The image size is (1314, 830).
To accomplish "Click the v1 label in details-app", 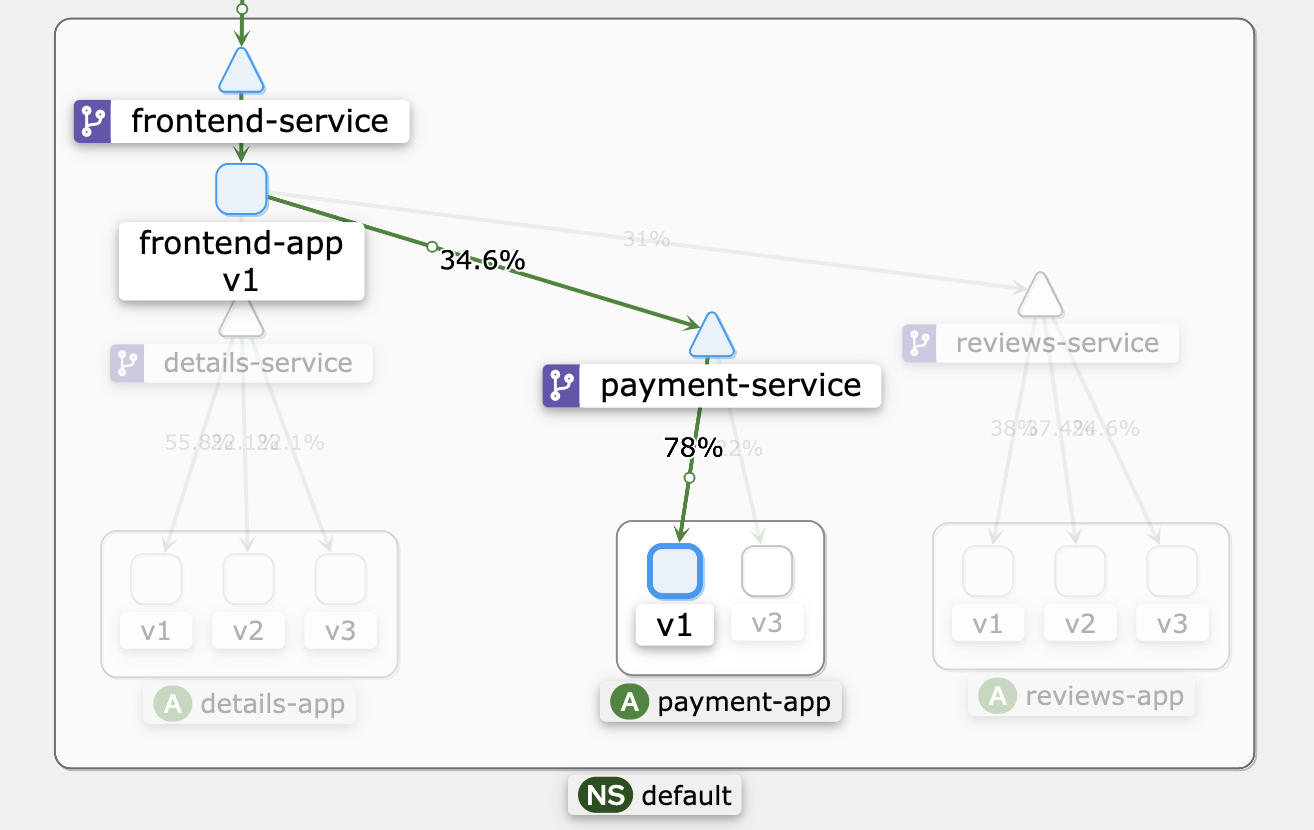I will [156, 631].
